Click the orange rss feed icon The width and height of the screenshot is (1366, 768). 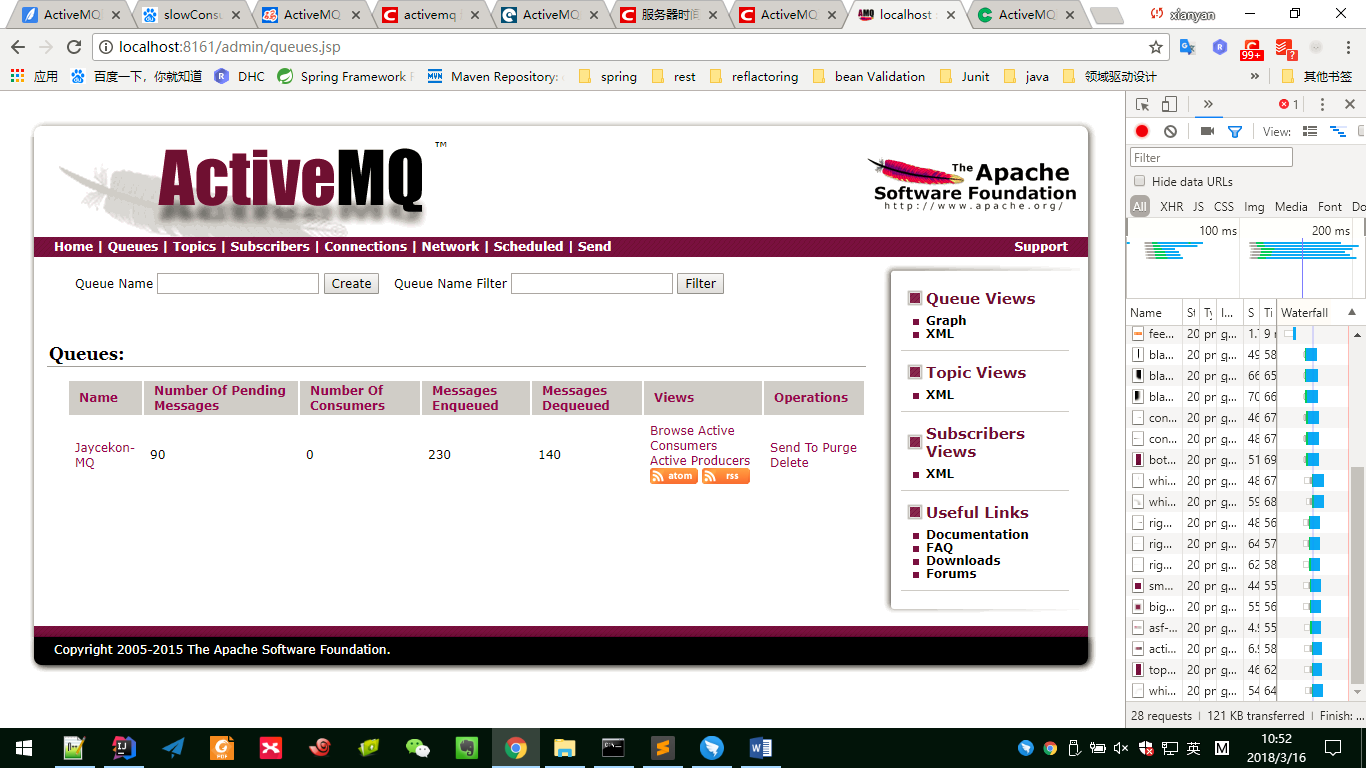(726, 476)
